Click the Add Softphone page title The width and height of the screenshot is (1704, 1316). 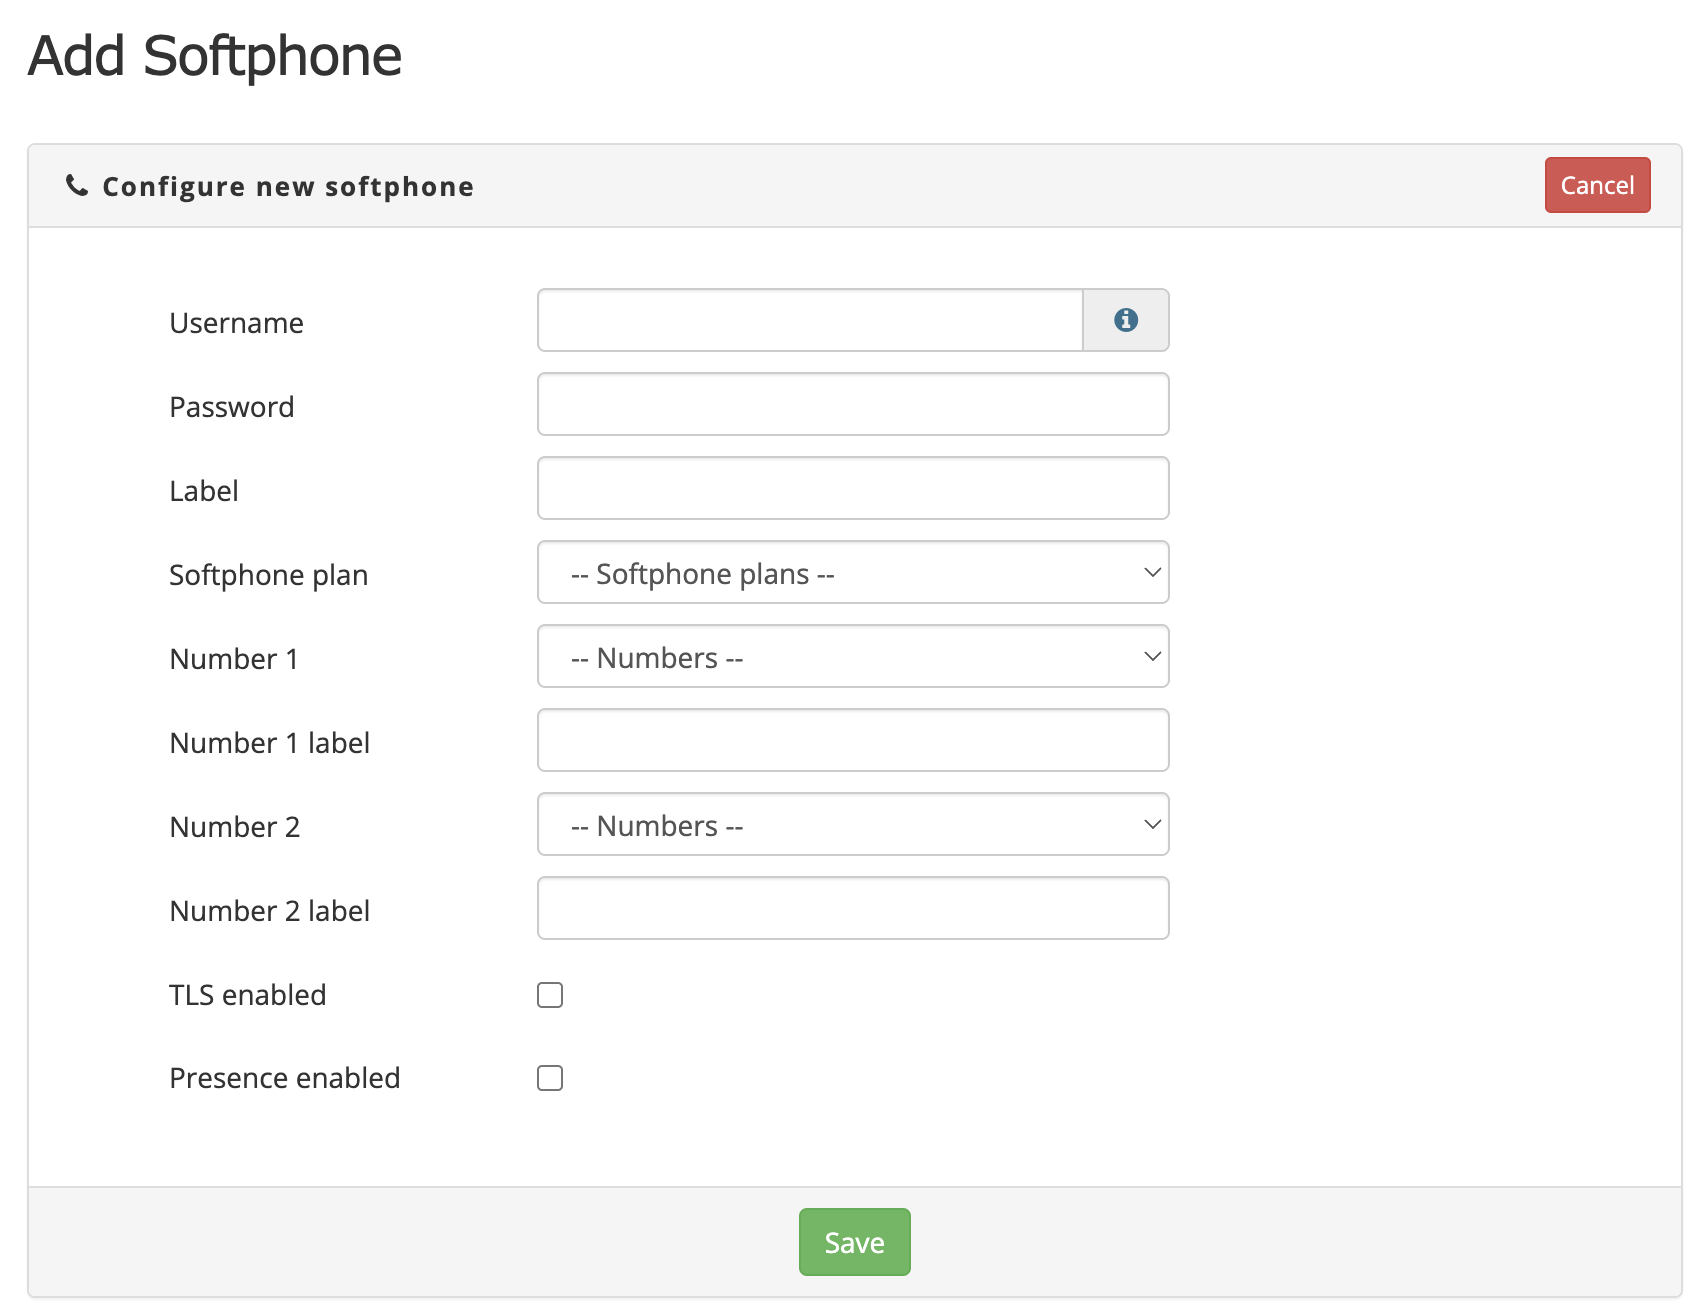point(214,55)
